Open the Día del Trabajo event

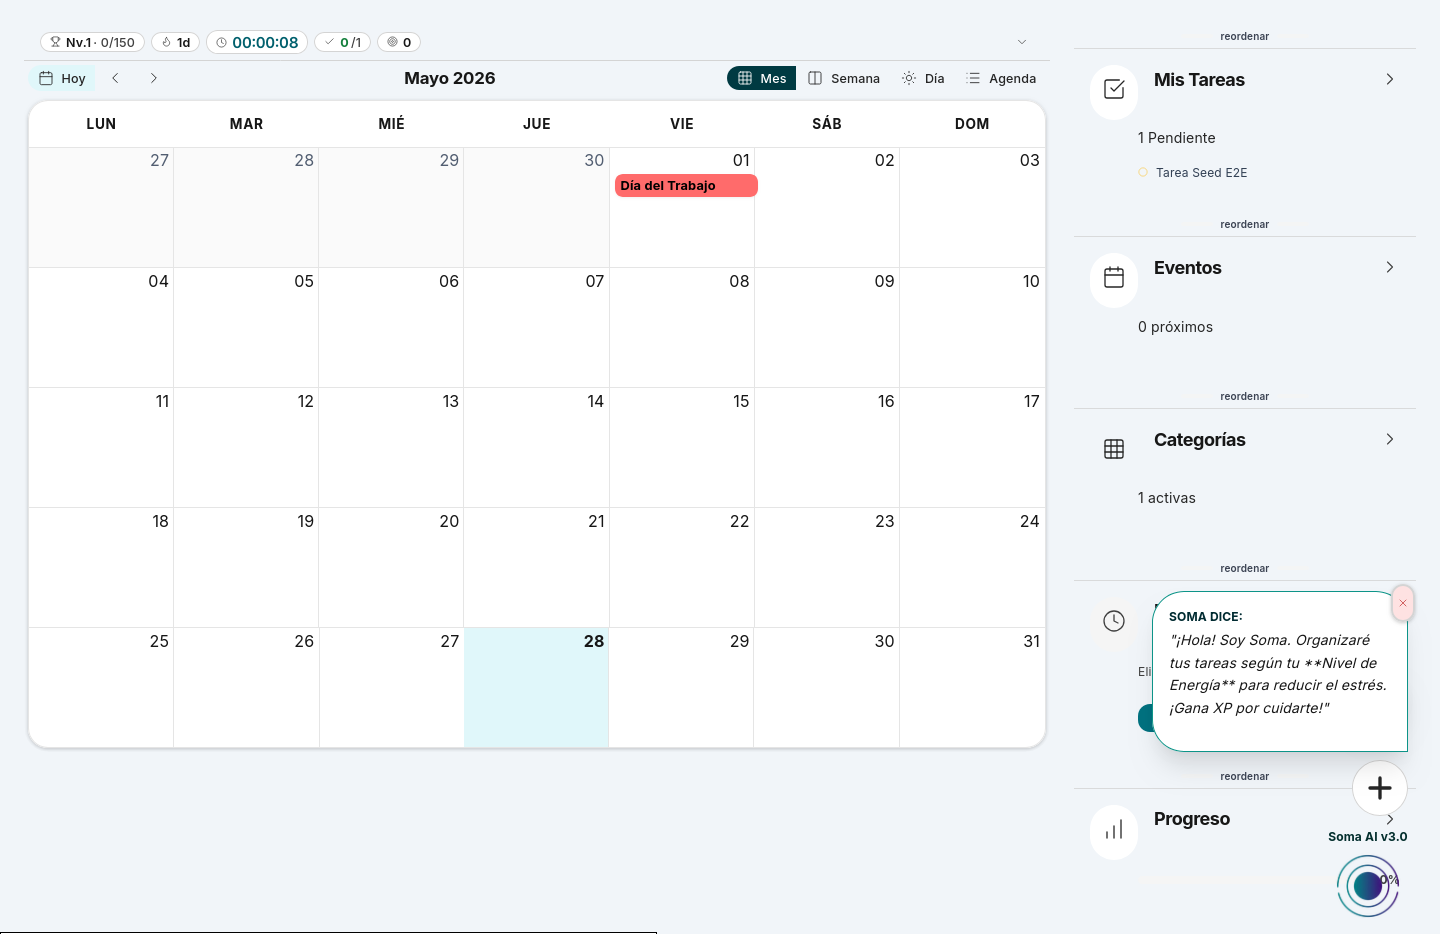[x=686, y=186]
